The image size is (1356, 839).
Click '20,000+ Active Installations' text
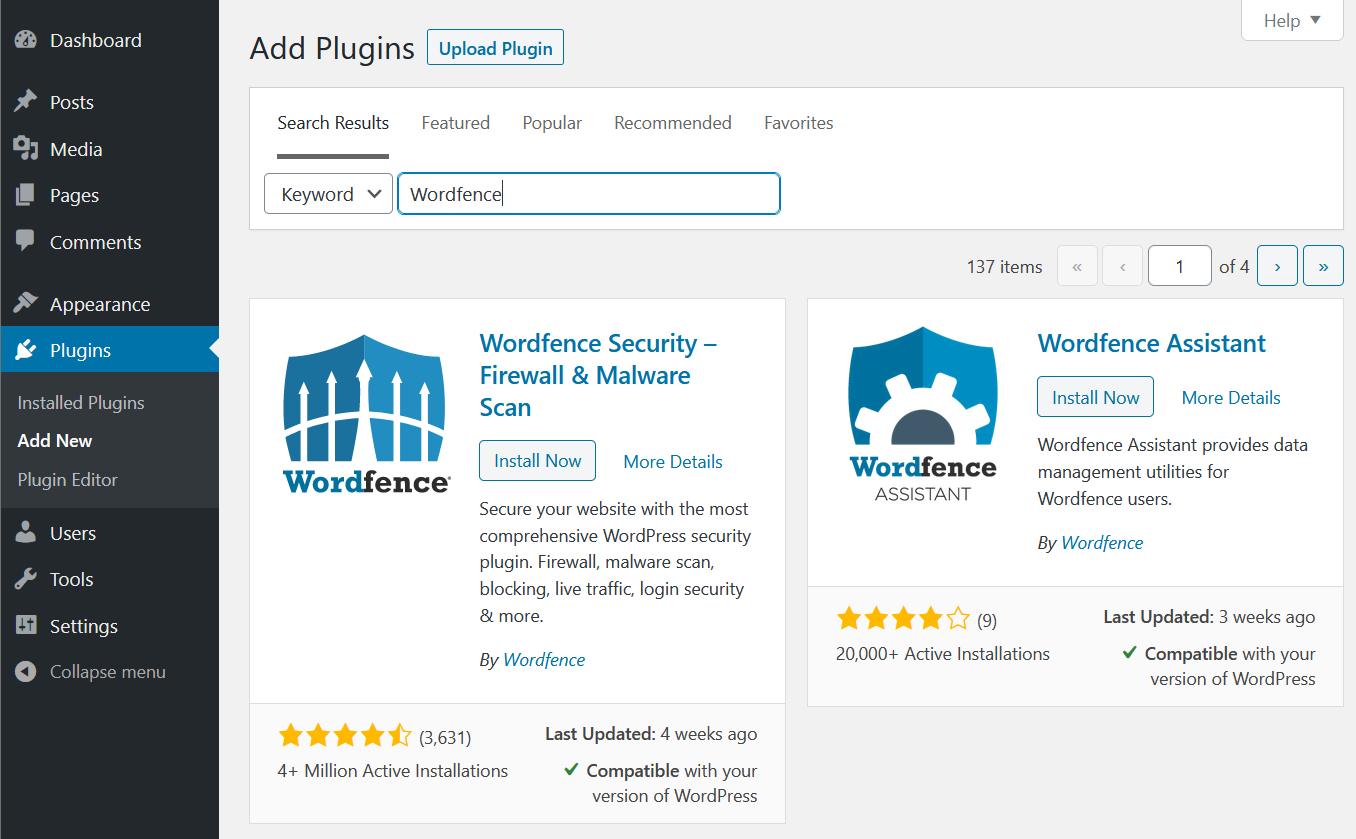click(943, 654)
